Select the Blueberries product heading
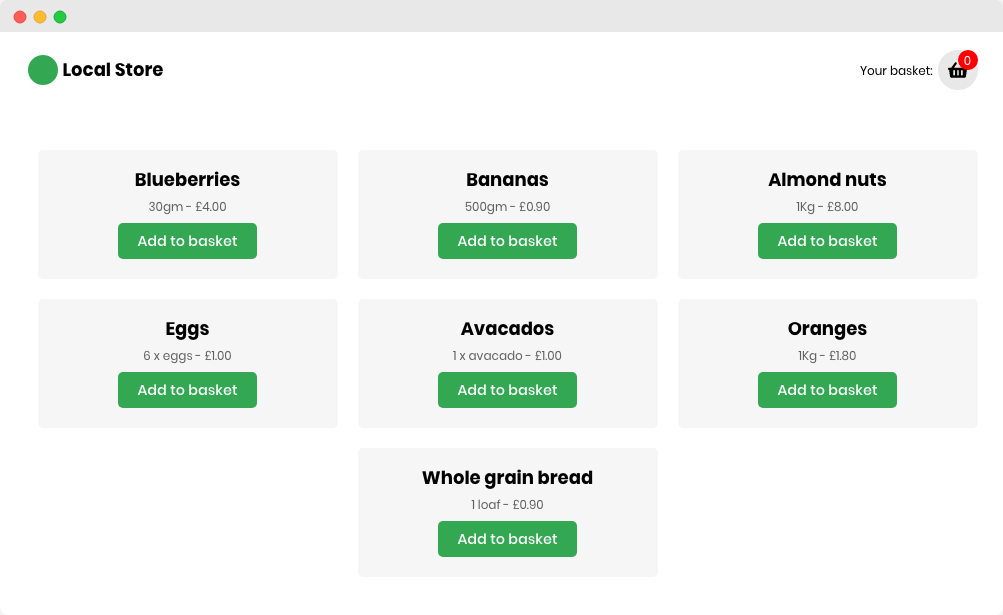 click(187, 180)
